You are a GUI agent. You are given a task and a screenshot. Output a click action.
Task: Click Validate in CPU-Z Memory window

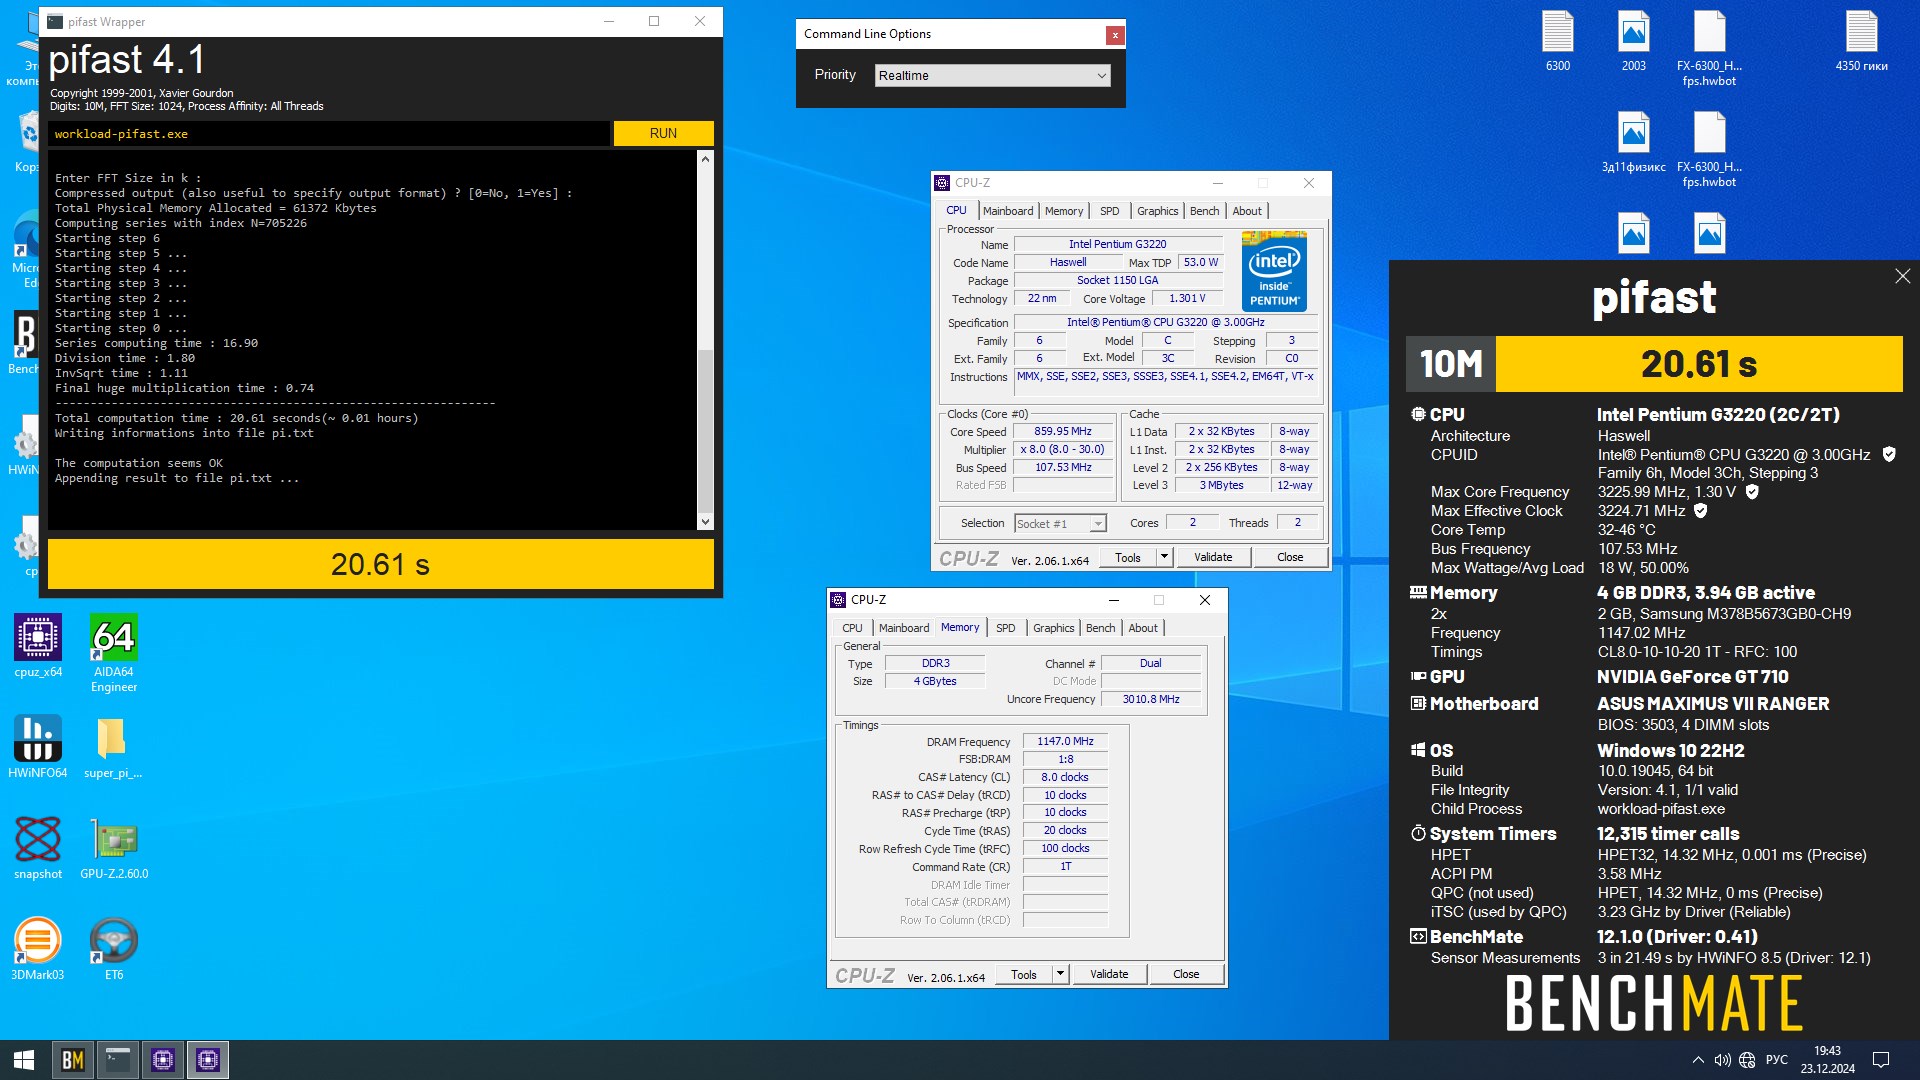click(1109, 974)
